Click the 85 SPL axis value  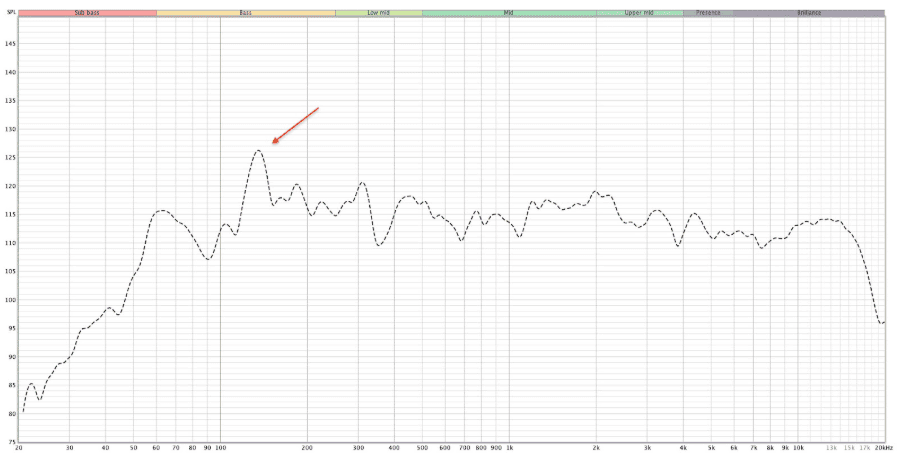11,386
